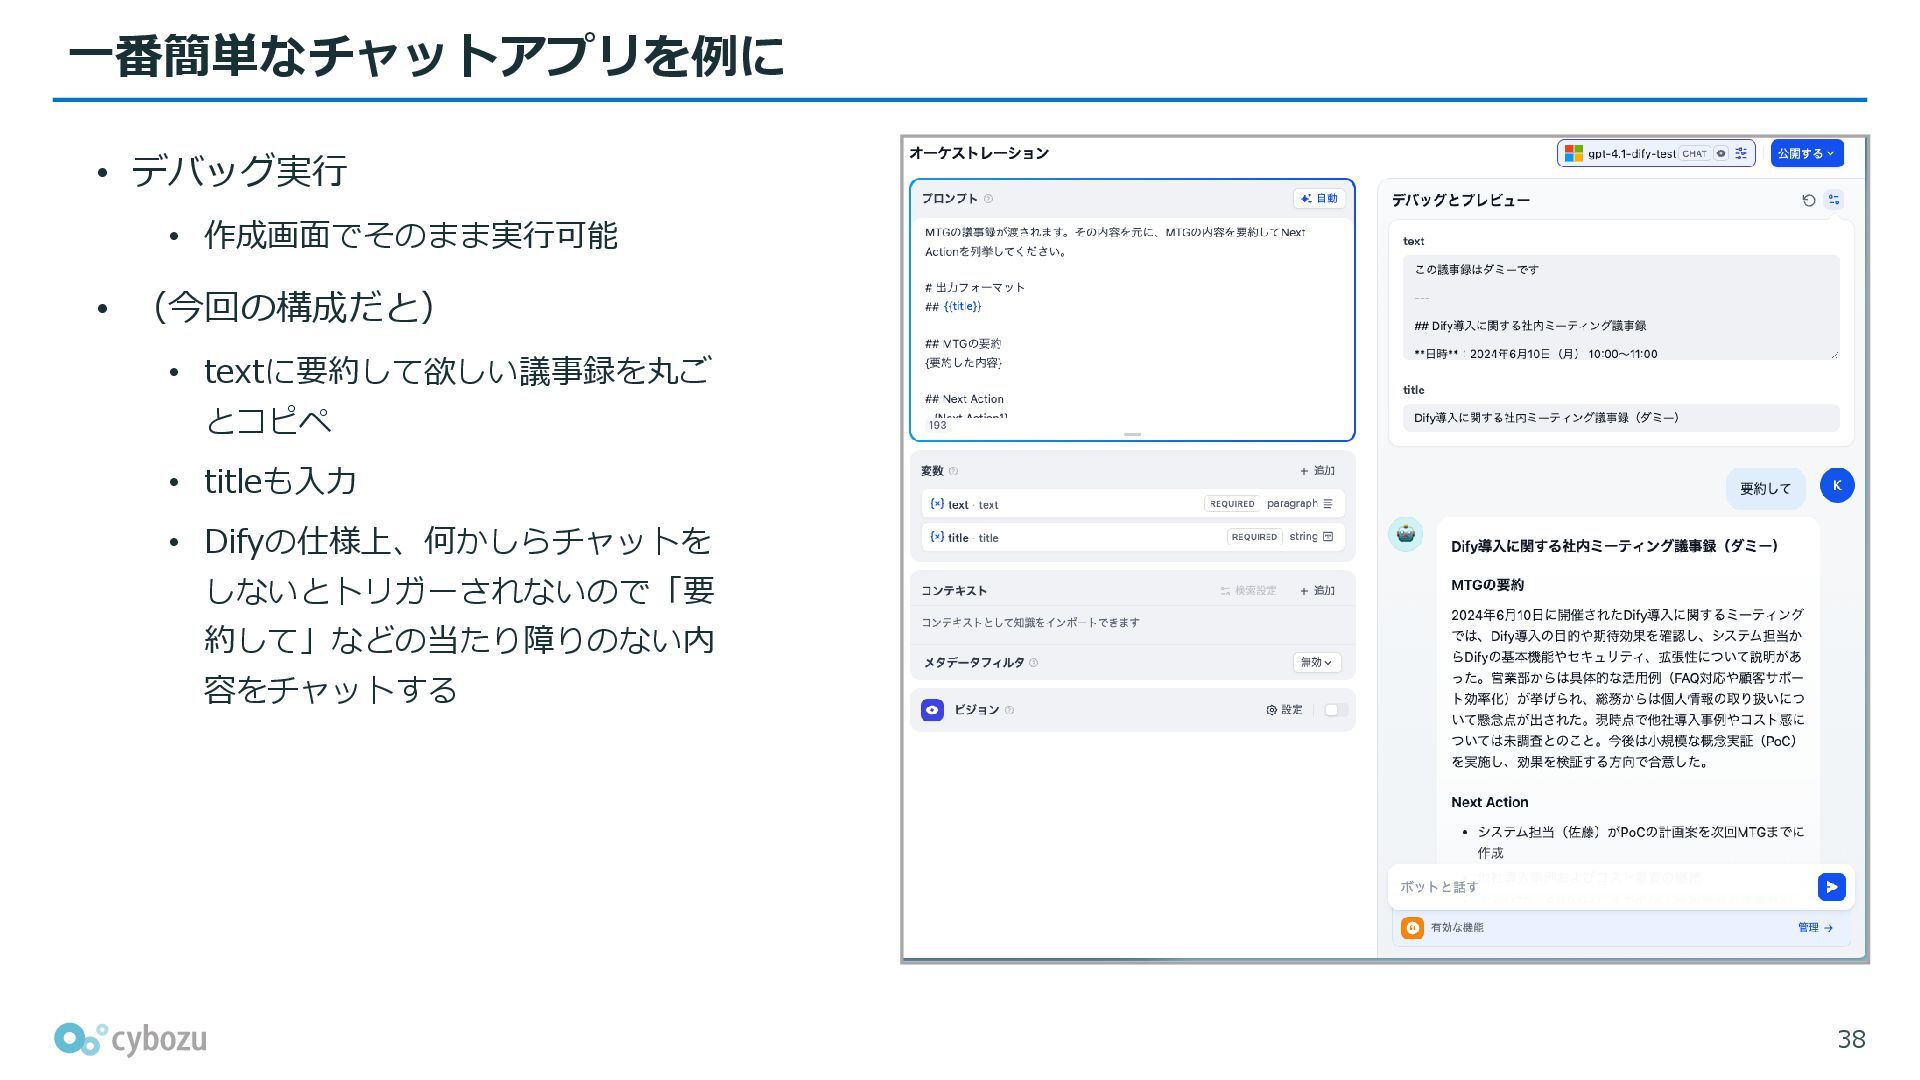Click the Next Action heading in bot reply
The width and height of the screenshot is (1920, 1080).
click(x=1490, y=802)
